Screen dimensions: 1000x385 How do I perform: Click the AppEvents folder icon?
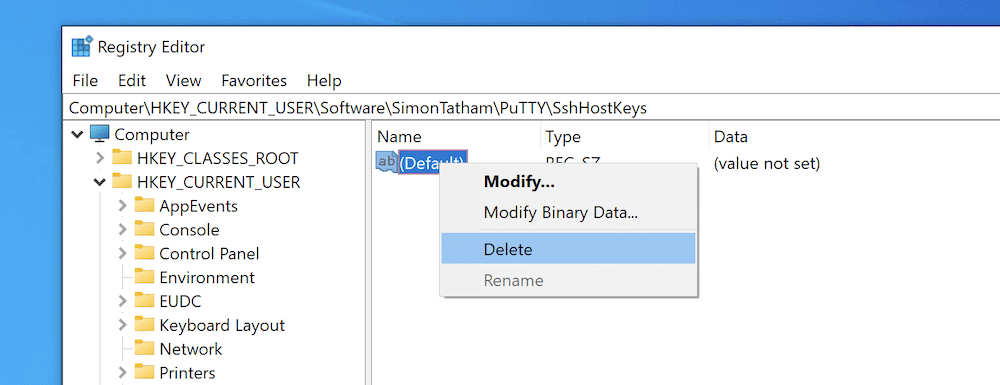click(x=145, y=205)
